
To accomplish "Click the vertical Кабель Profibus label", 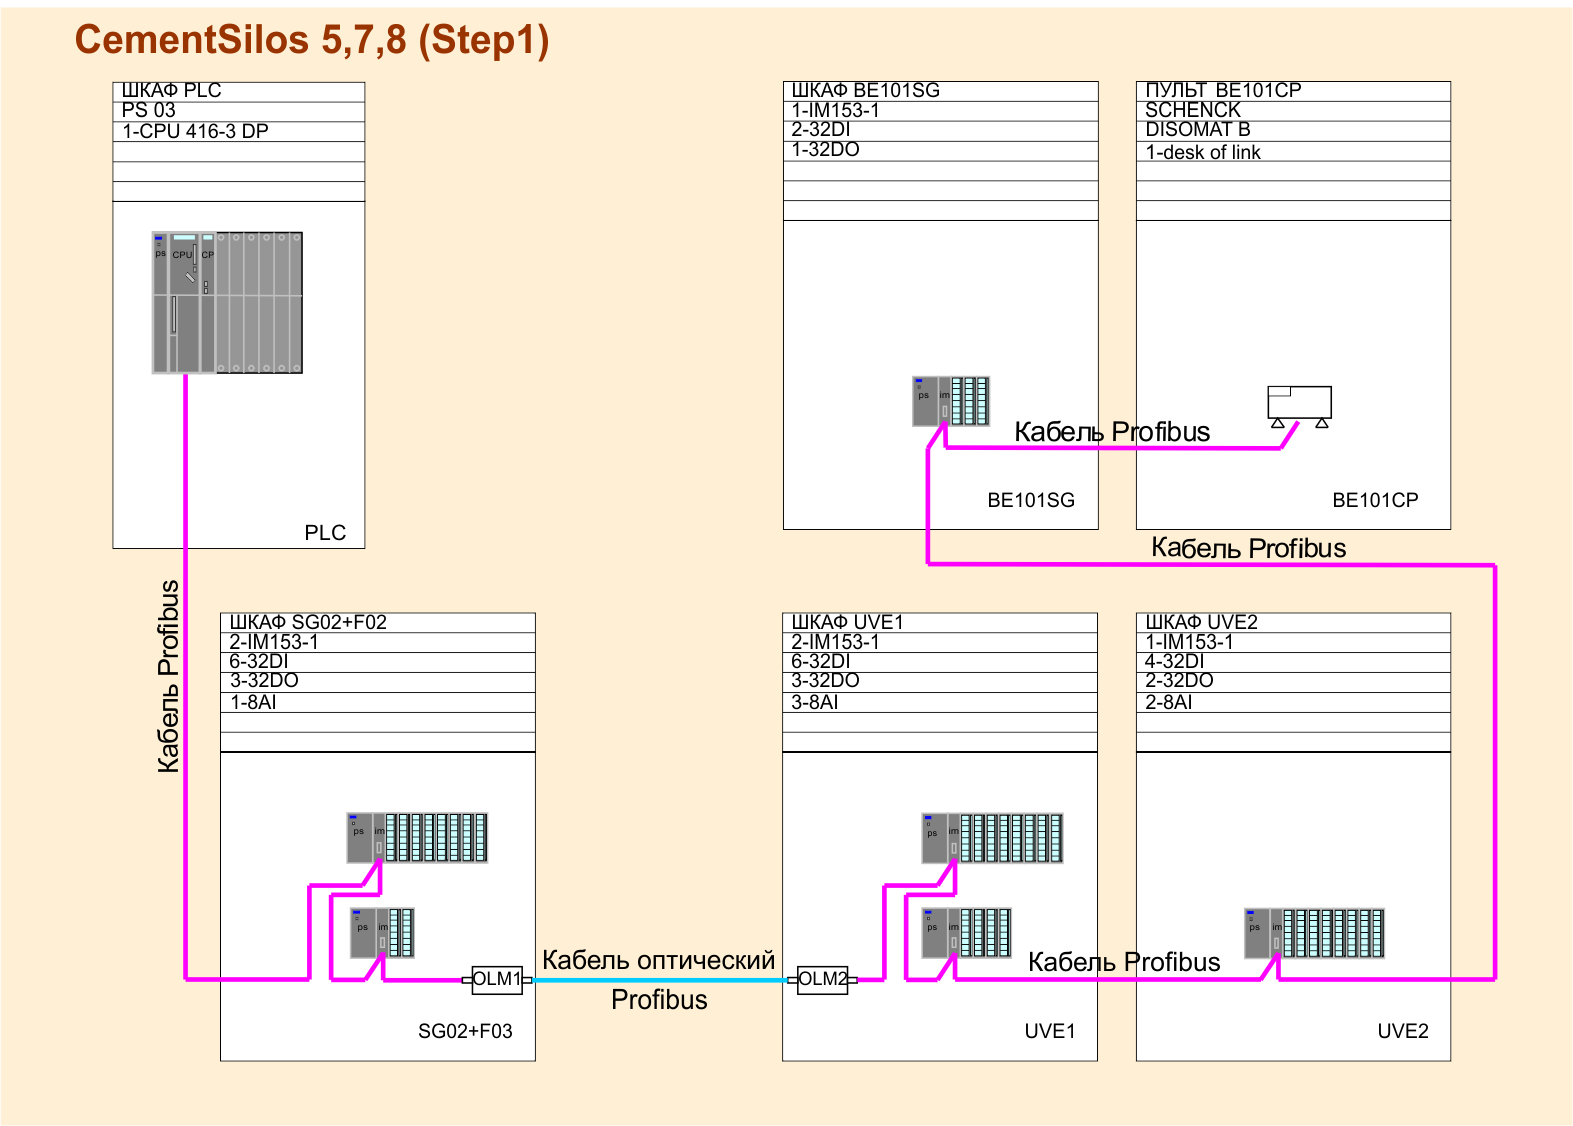I will 169,676.
